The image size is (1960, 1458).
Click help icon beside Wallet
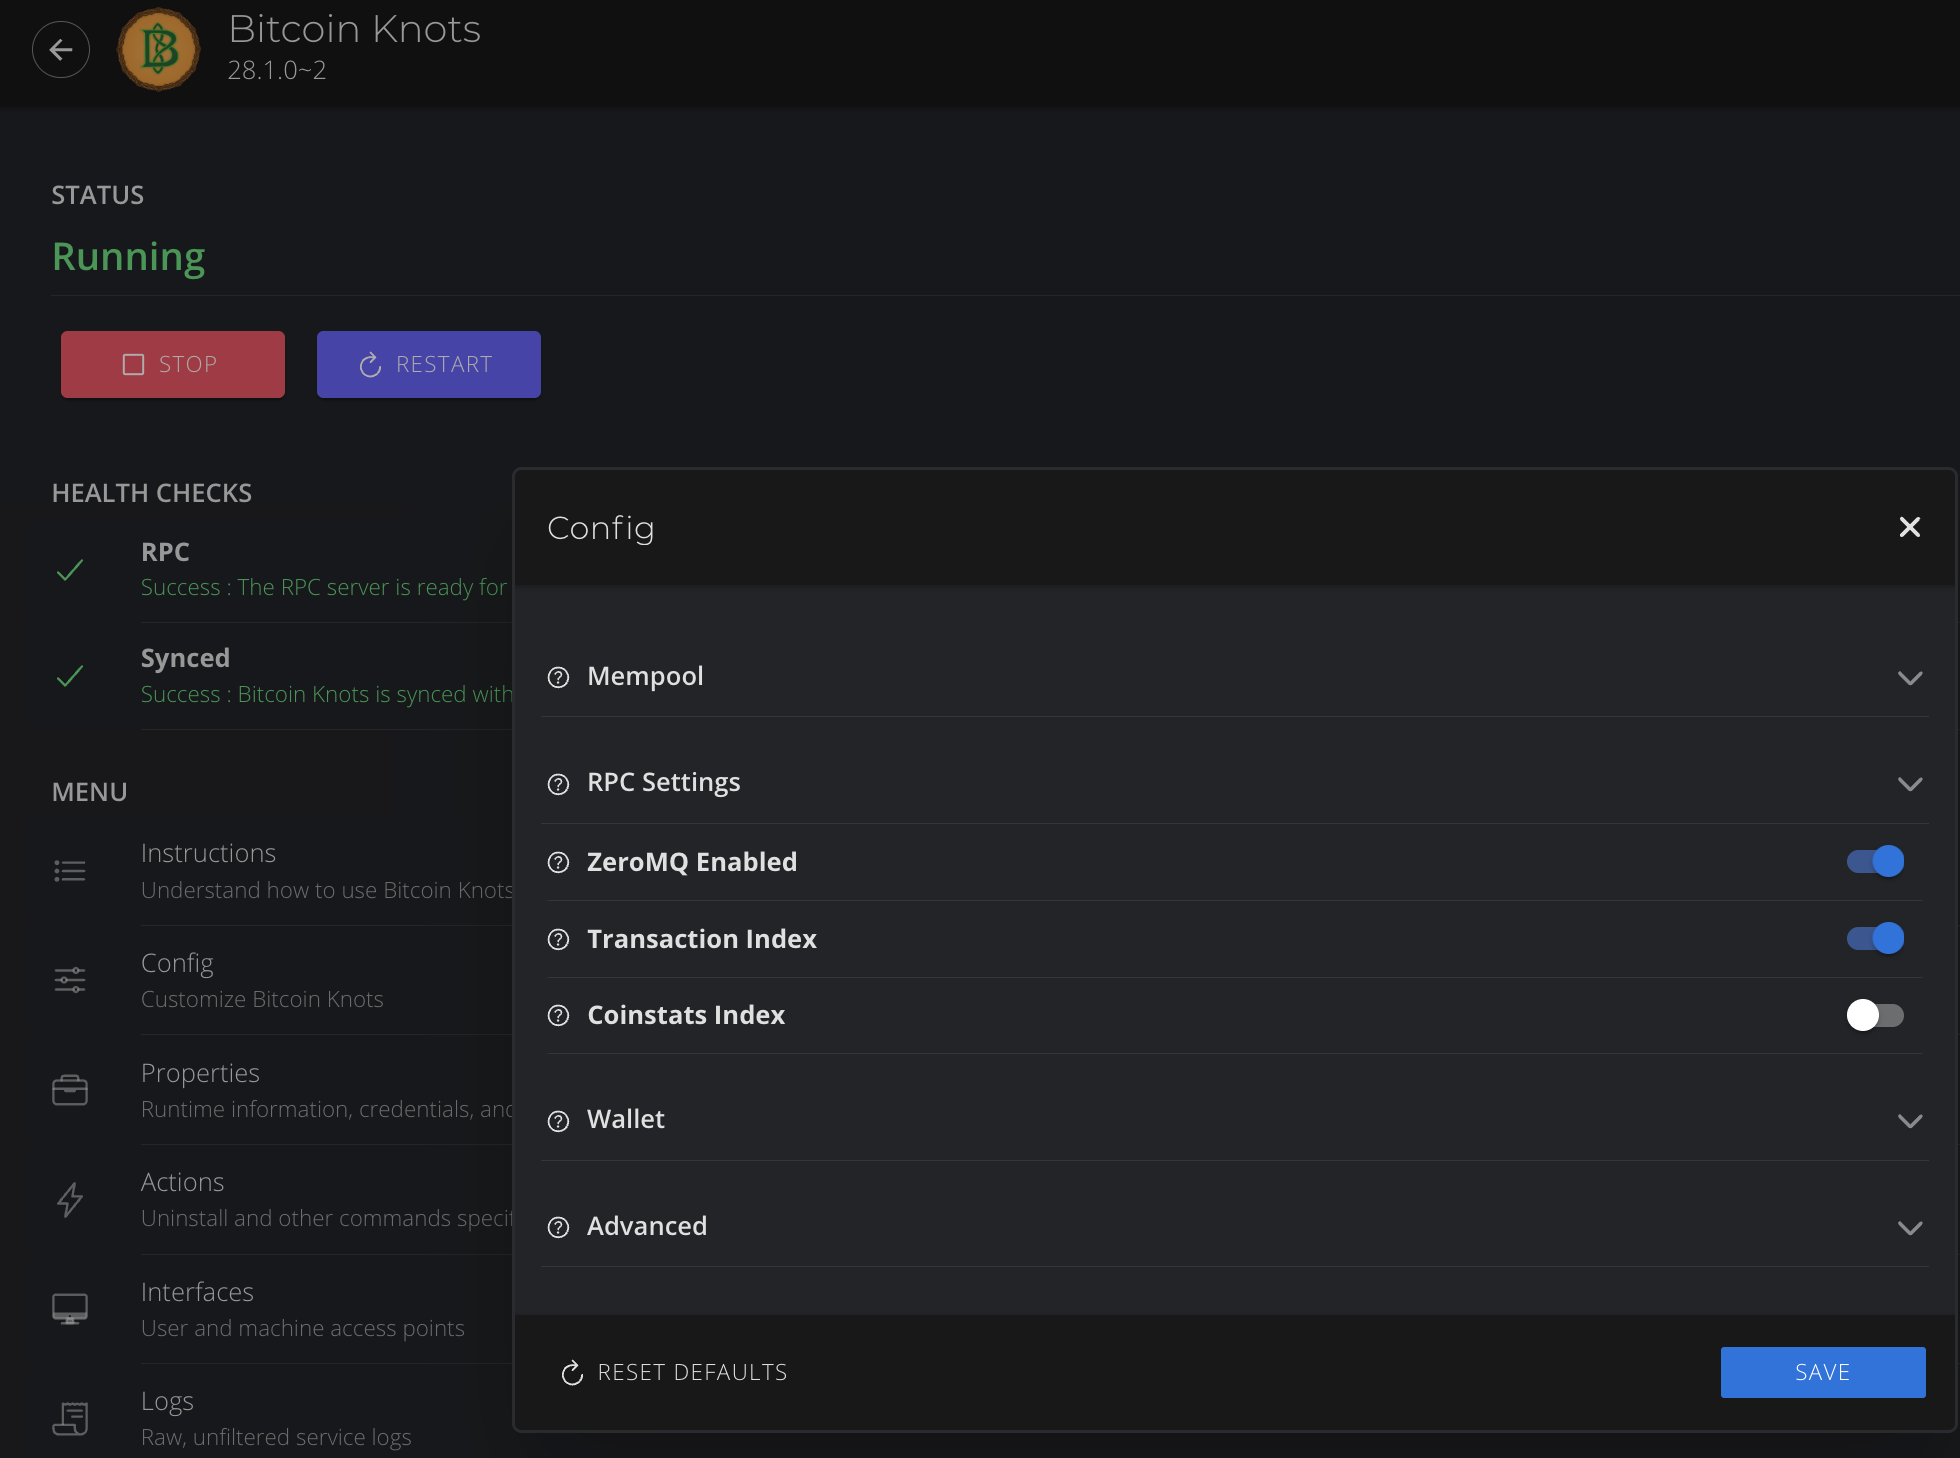coord(559,1120)
